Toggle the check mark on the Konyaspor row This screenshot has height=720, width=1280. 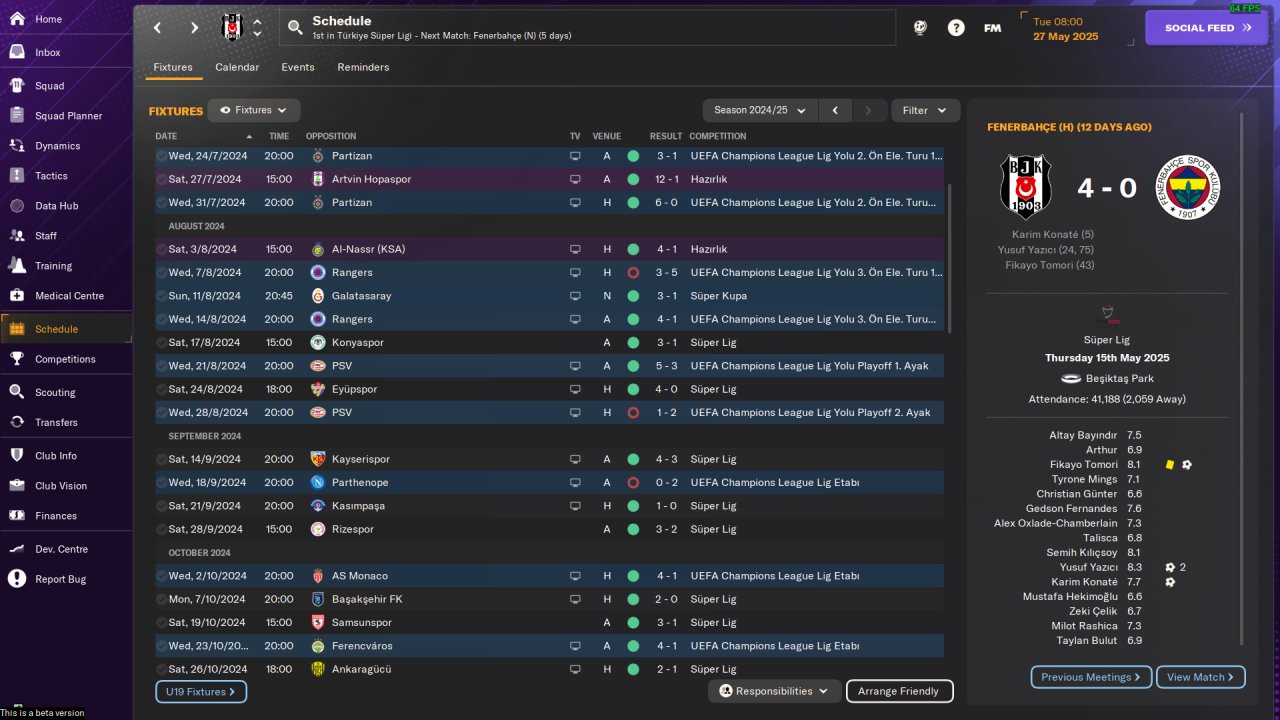click(x=161, y=342)
